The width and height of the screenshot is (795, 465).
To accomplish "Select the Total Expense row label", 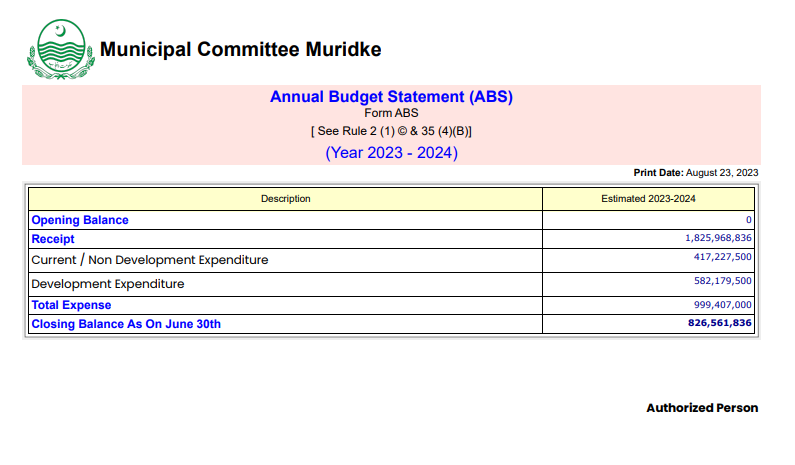I will pos(71,305).
